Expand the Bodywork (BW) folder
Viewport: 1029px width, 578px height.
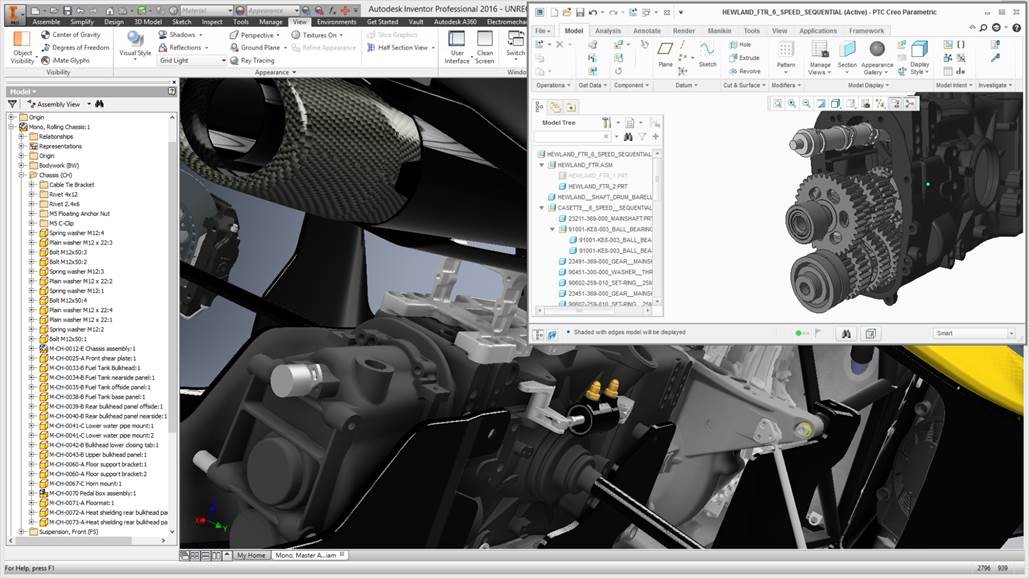[x=22, y=165]
